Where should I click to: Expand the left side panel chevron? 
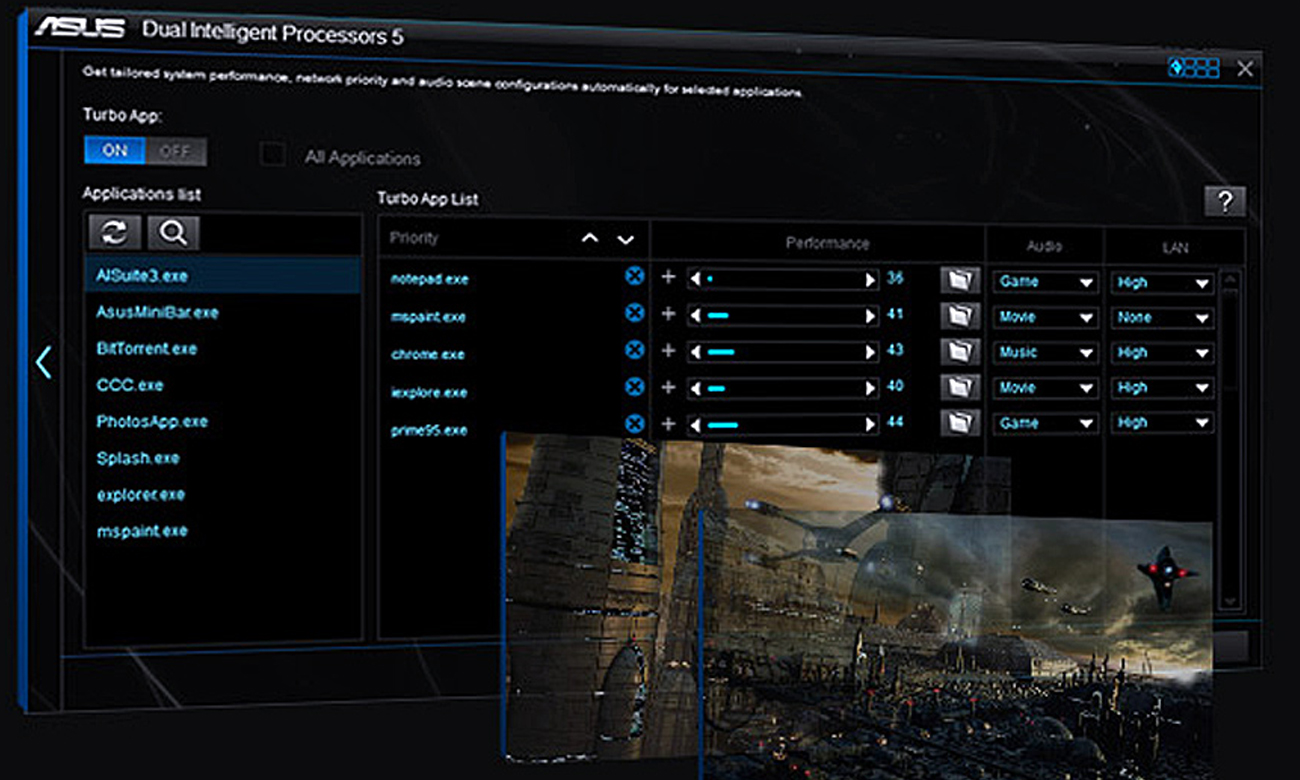click(x=43, y=362)
